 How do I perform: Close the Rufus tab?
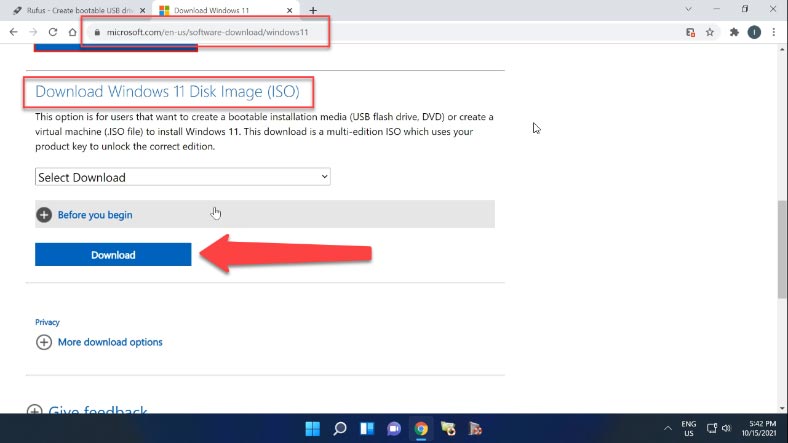[x=142, y=10]
